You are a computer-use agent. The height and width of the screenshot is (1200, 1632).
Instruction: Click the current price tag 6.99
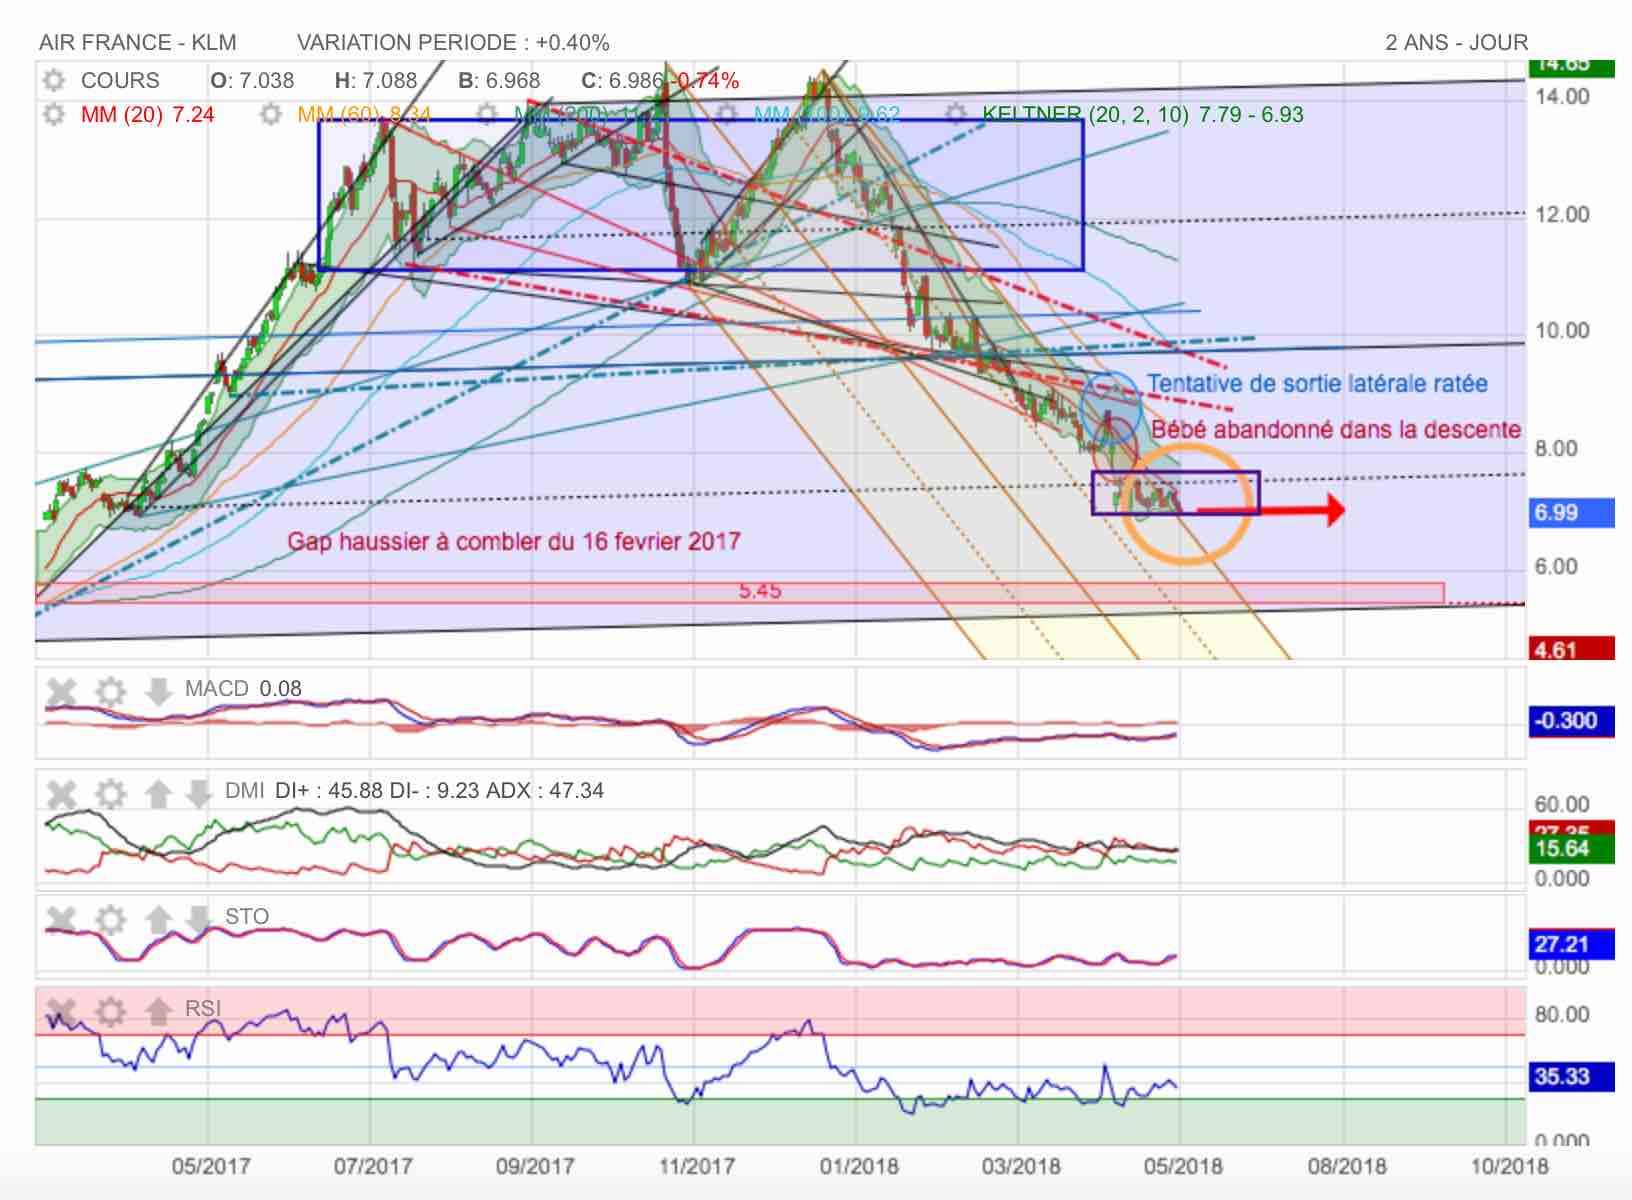[x=1571, y=513]
